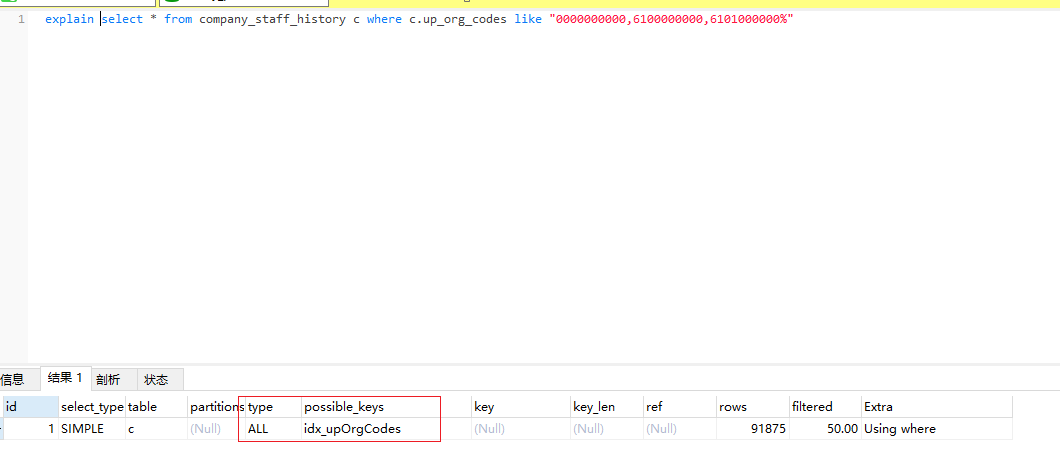Select the type column header

coord(273,407)
